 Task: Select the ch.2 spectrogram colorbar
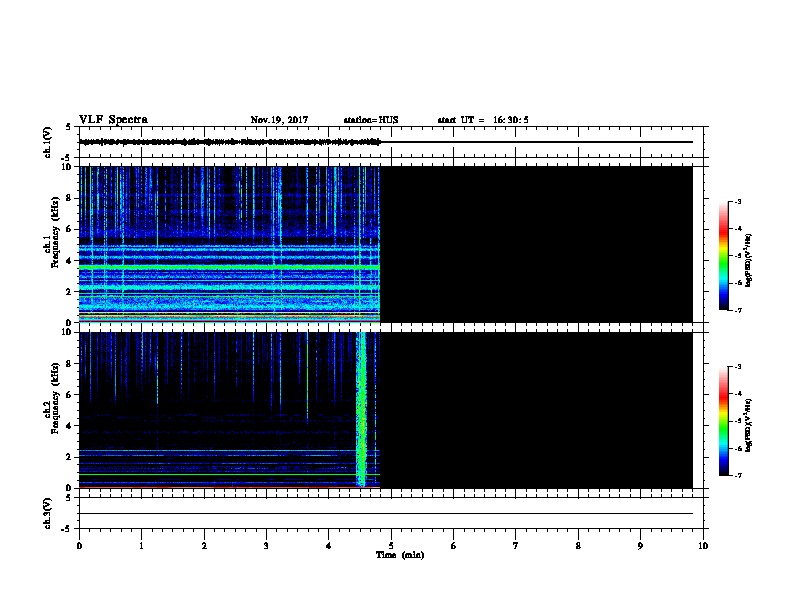pos(723,421)
